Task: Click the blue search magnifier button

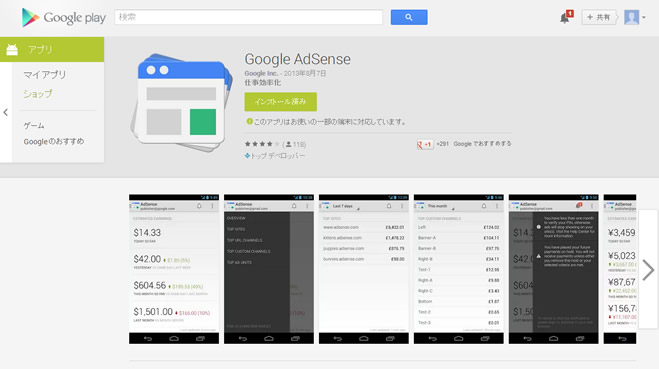Action: pos(409,17)
